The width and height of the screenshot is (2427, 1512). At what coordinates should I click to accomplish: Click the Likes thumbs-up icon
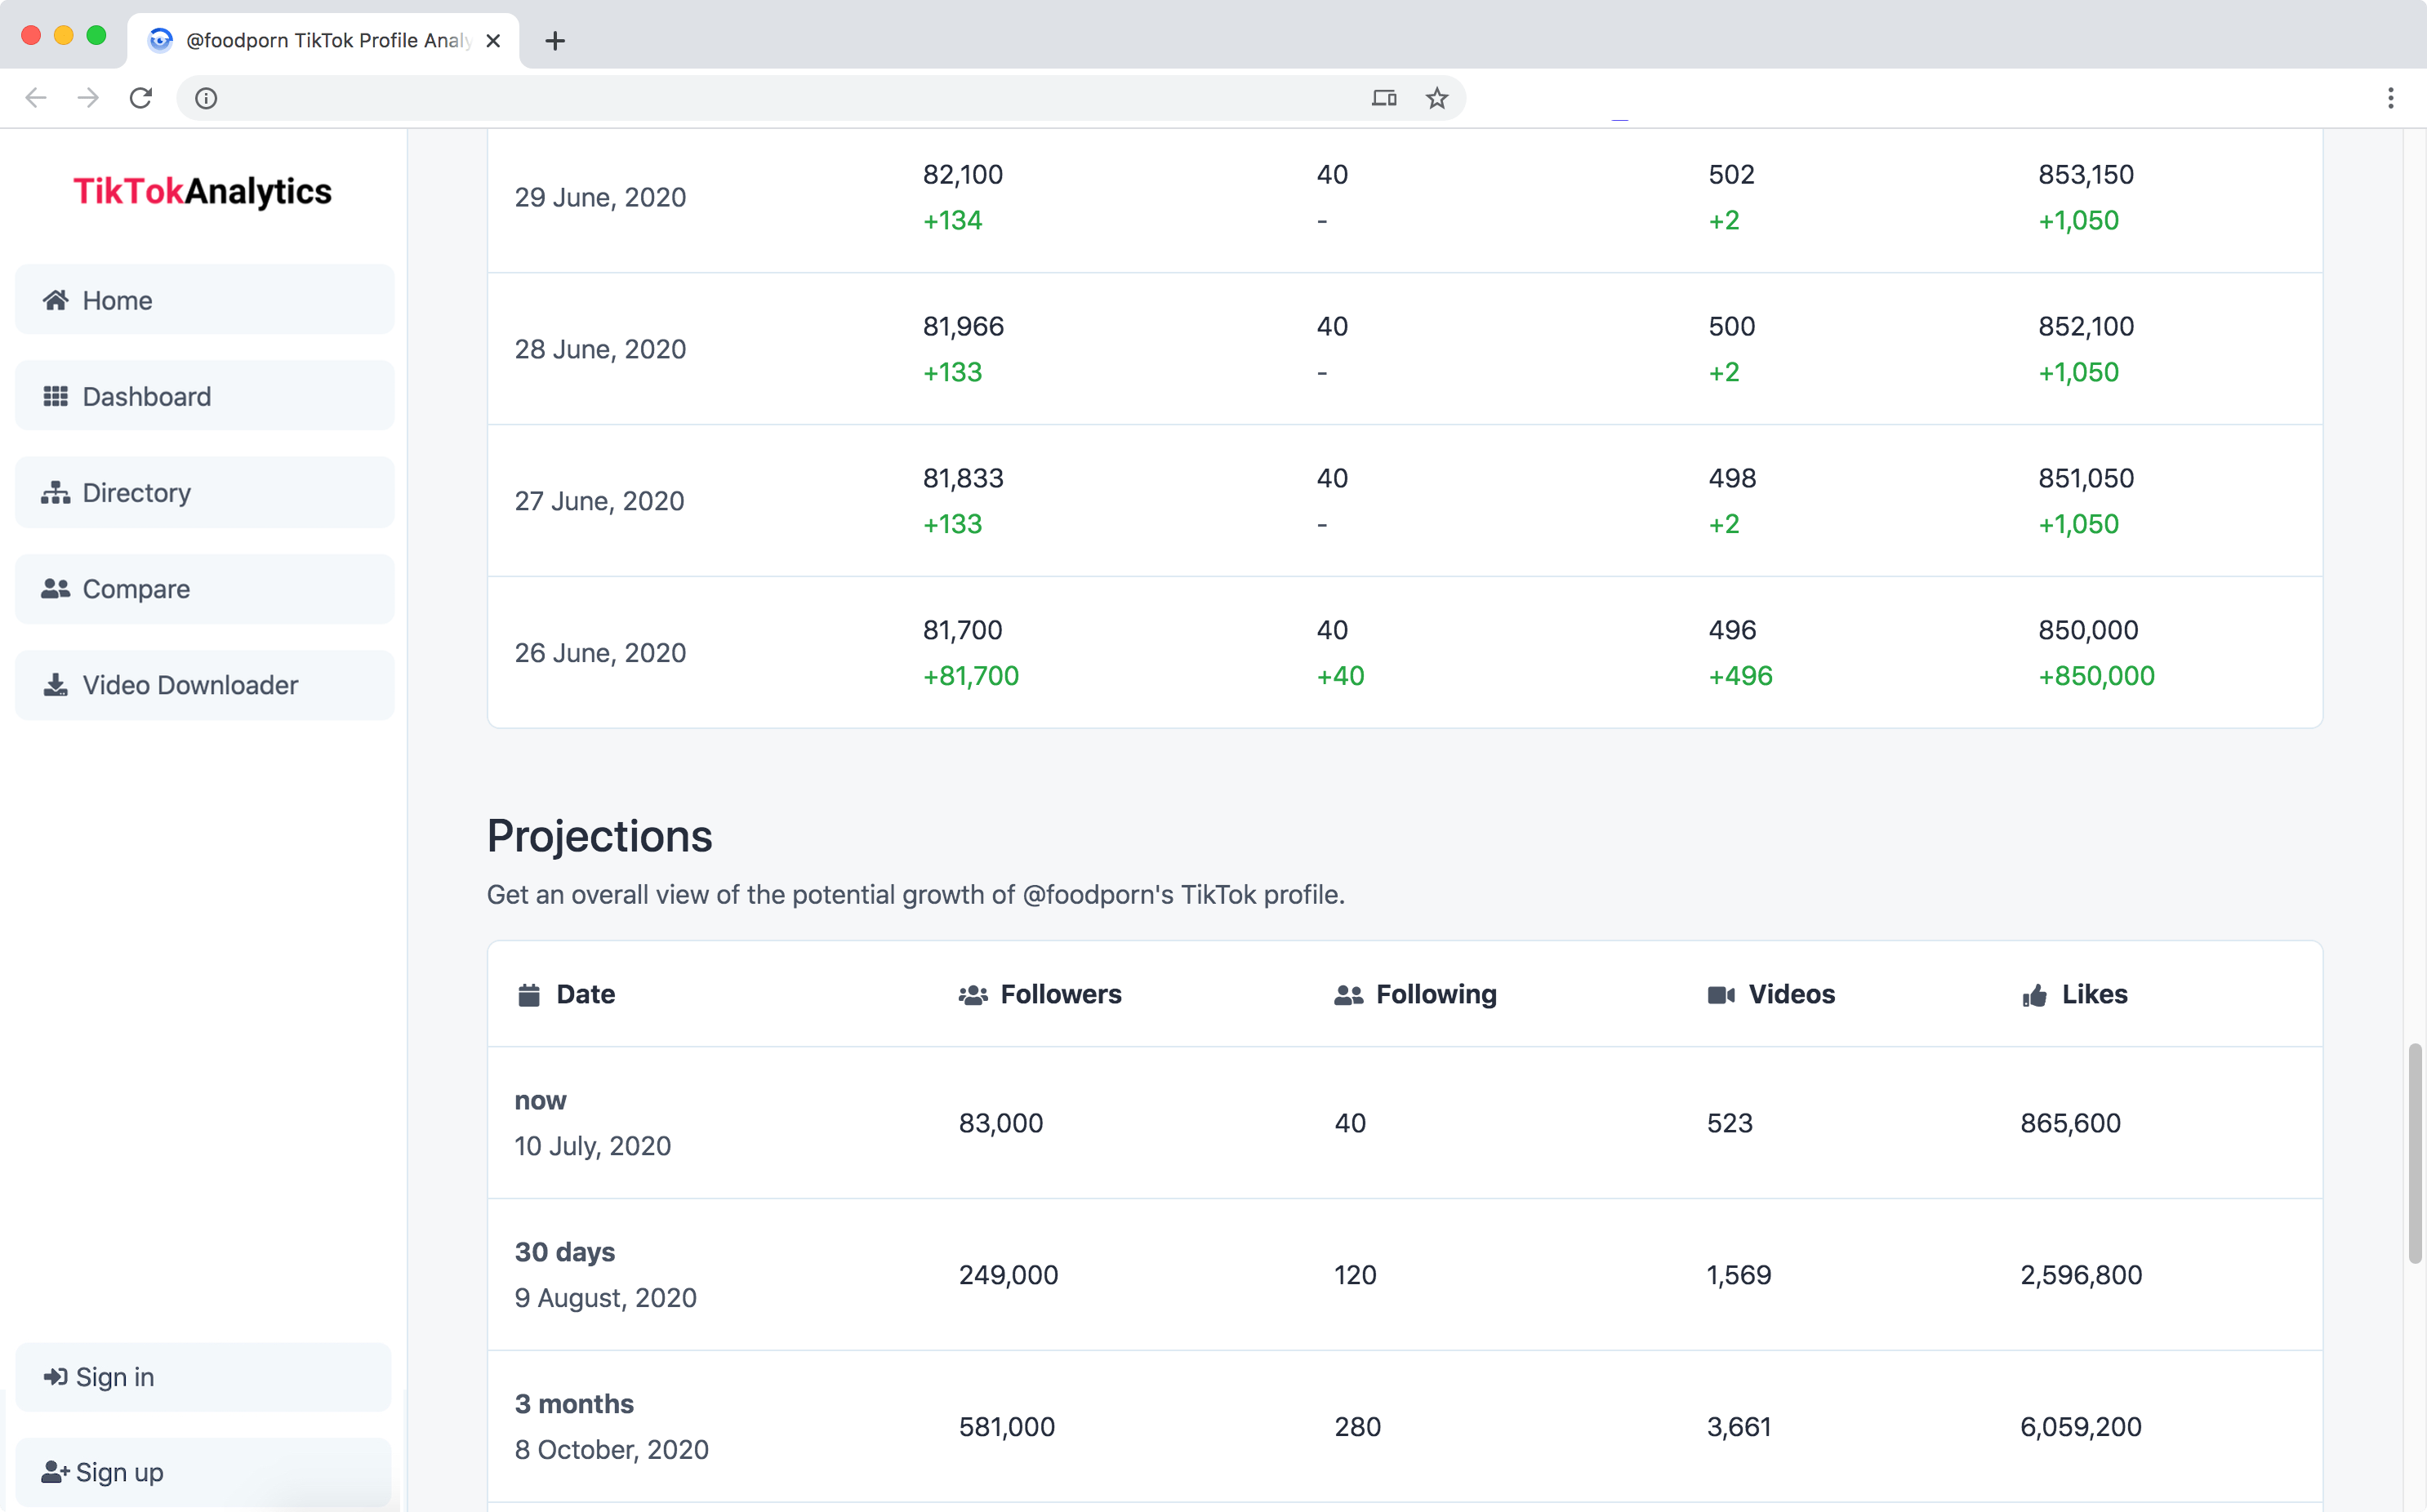pyautogui.click(x=2033, y=994)
